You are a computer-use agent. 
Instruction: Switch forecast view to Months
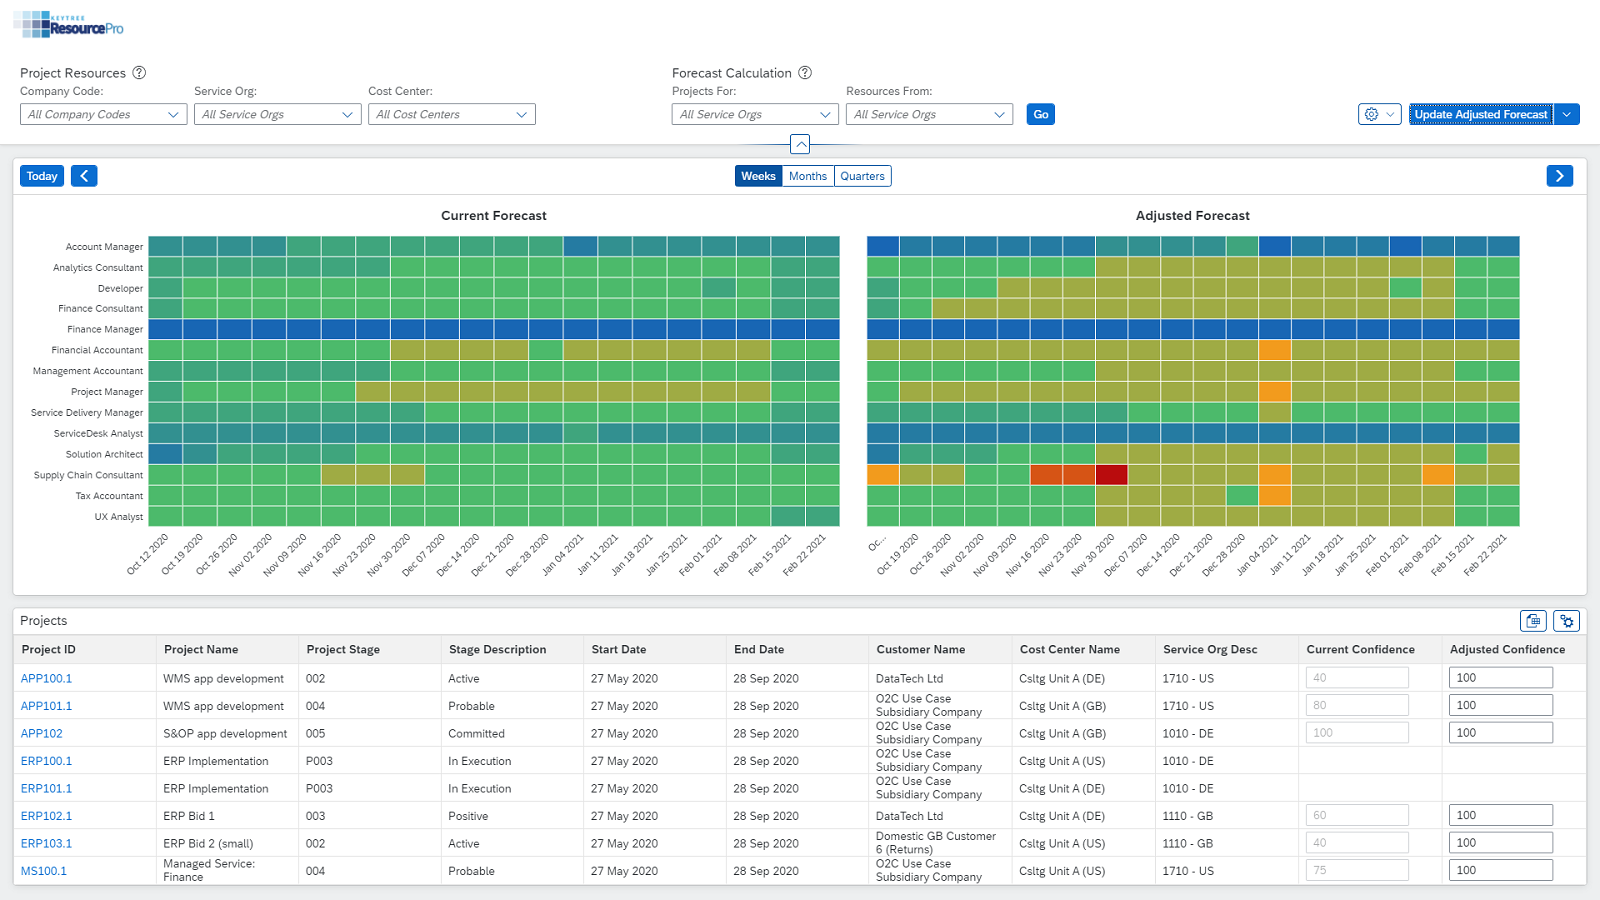(x=808, y=176)
